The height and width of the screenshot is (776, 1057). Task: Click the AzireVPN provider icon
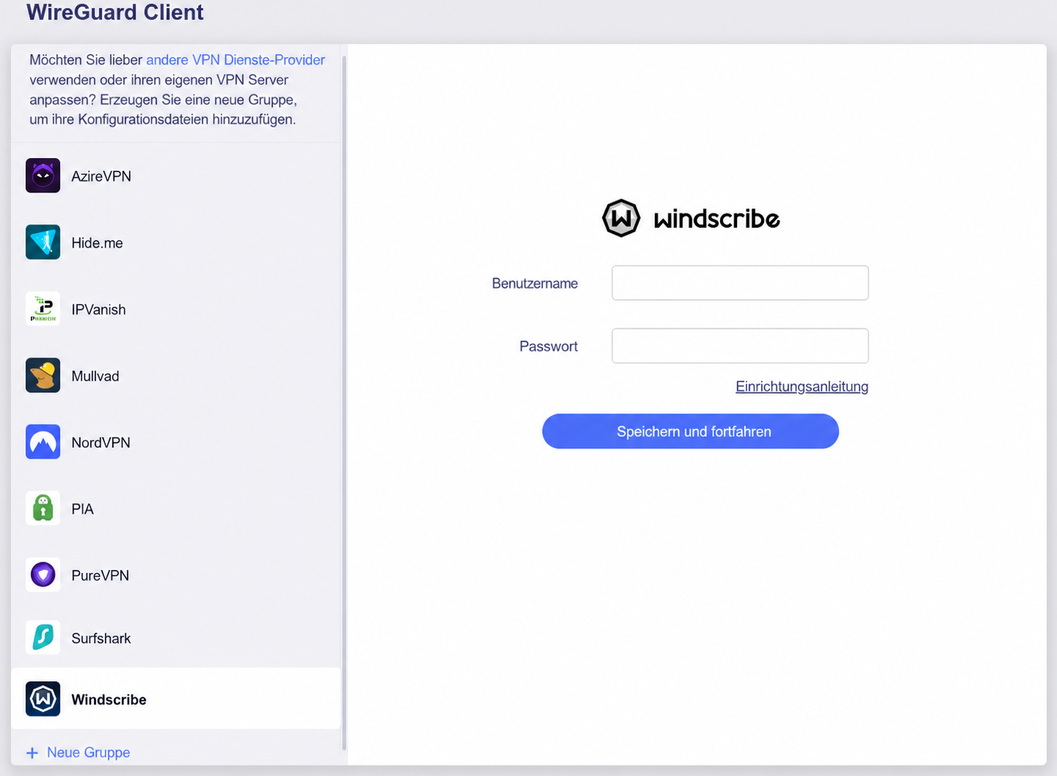(x=42, y=175)
